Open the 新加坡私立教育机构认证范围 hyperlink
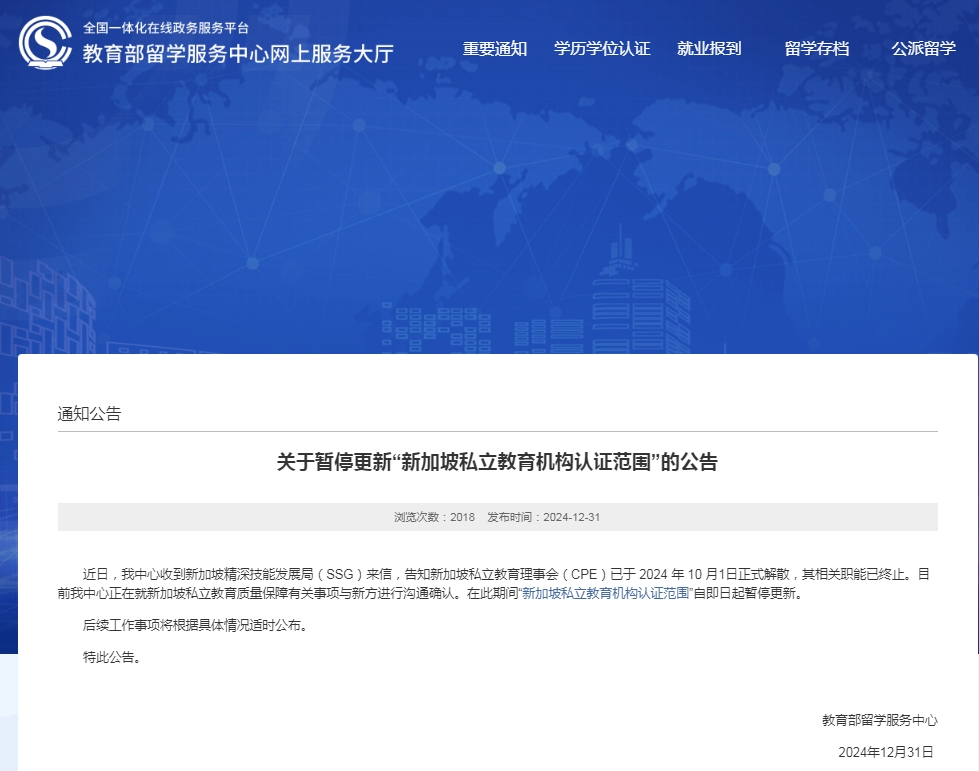 point(606,593)
